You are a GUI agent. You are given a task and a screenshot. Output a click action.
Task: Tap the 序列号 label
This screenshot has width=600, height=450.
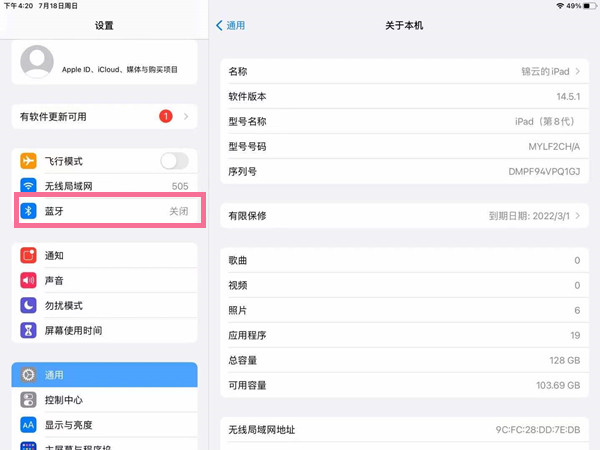242,171
